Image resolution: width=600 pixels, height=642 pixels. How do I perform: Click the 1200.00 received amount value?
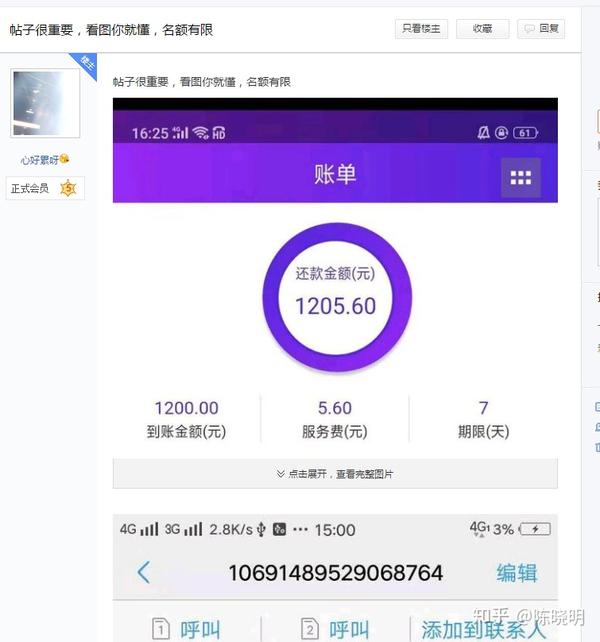tap(186, 408)
